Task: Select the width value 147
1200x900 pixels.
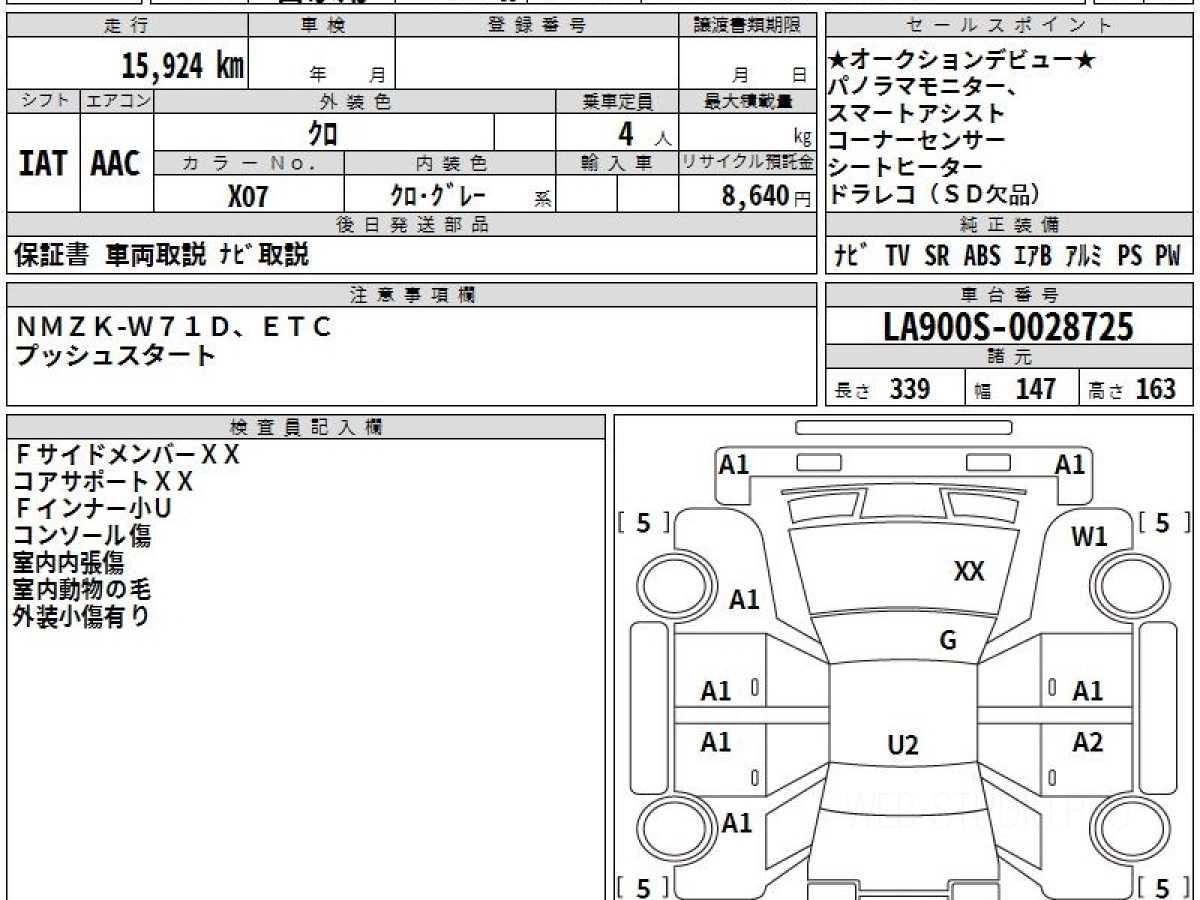Action: [1036, 389]
